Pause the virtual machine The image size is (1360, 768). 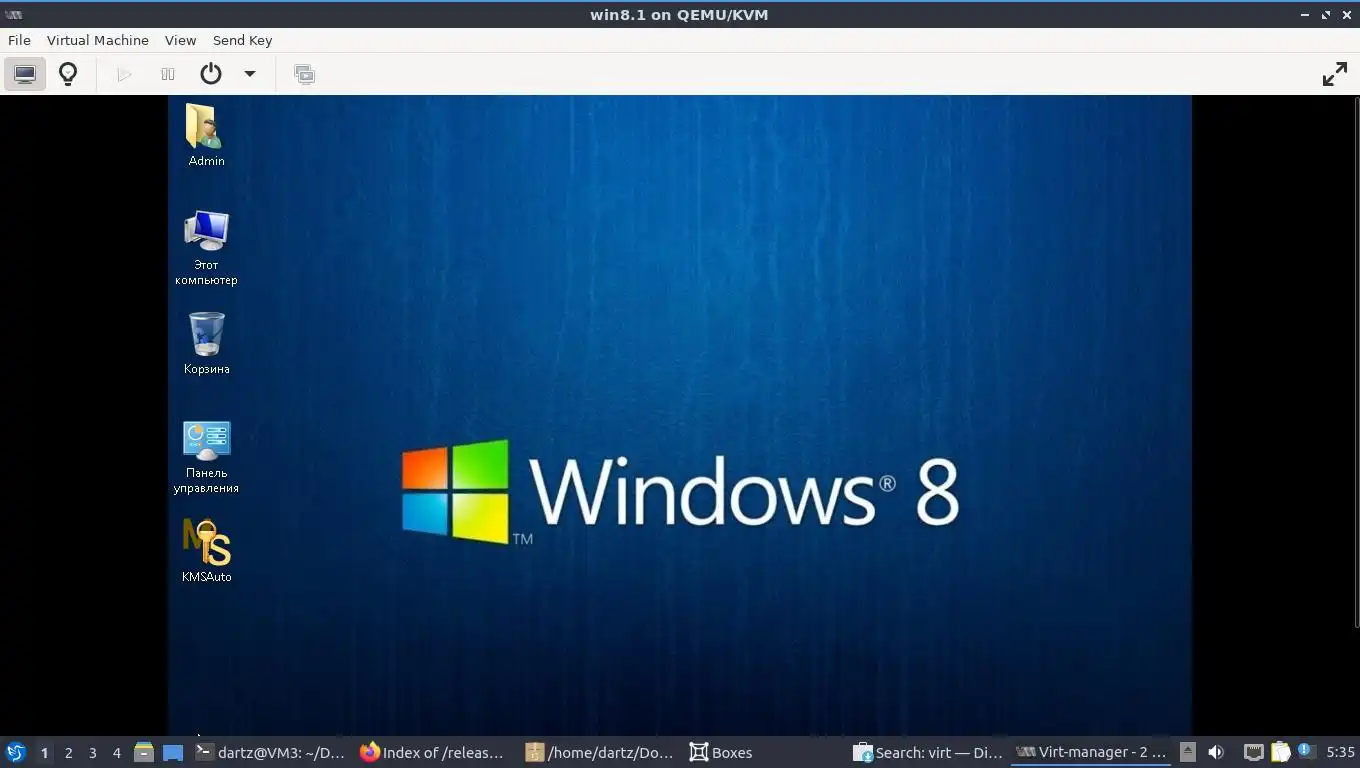coord(168,74)
